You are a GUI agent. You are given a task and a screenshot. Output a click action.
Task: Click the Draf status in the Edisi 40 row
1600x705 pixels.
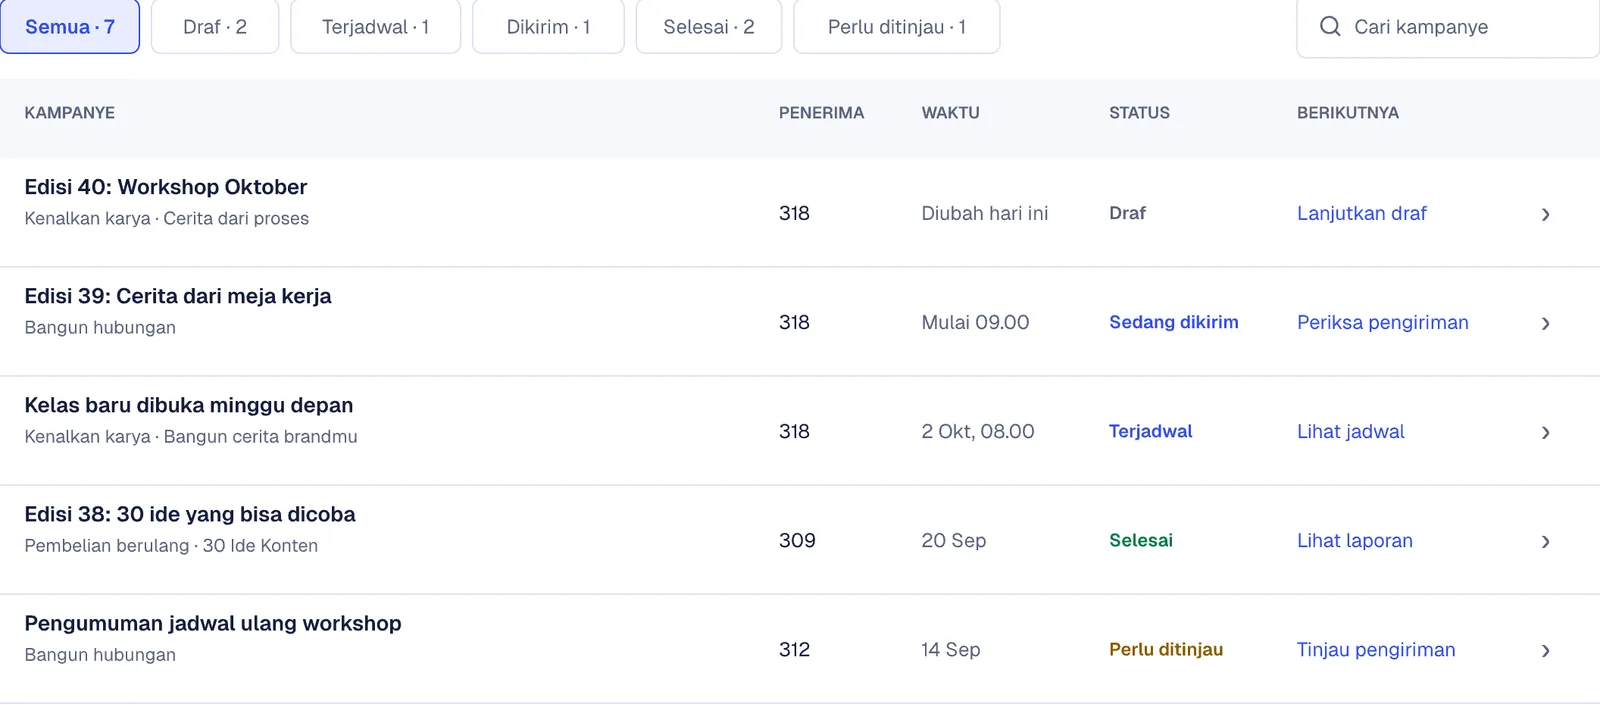coord(1128,213)
